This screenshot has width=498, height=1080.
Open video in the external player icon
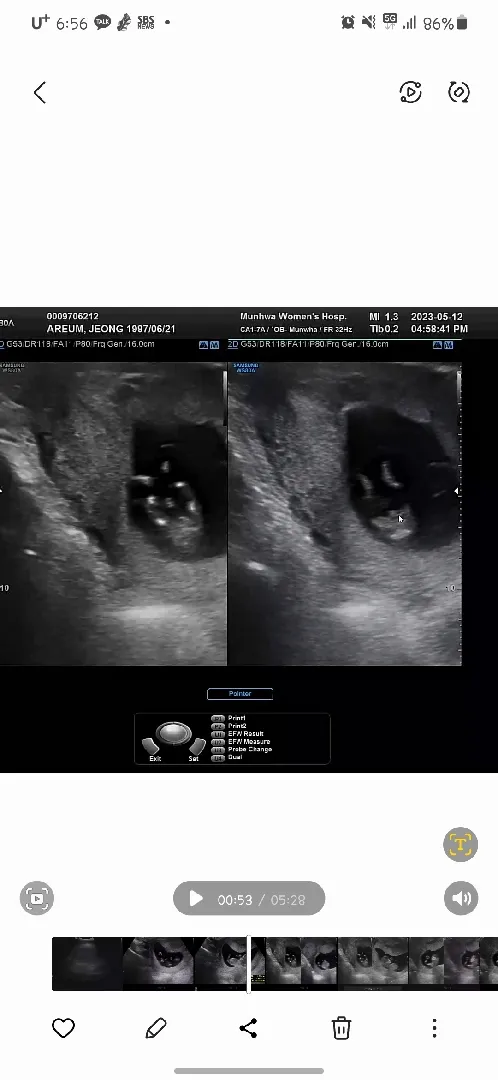[411, 92]
